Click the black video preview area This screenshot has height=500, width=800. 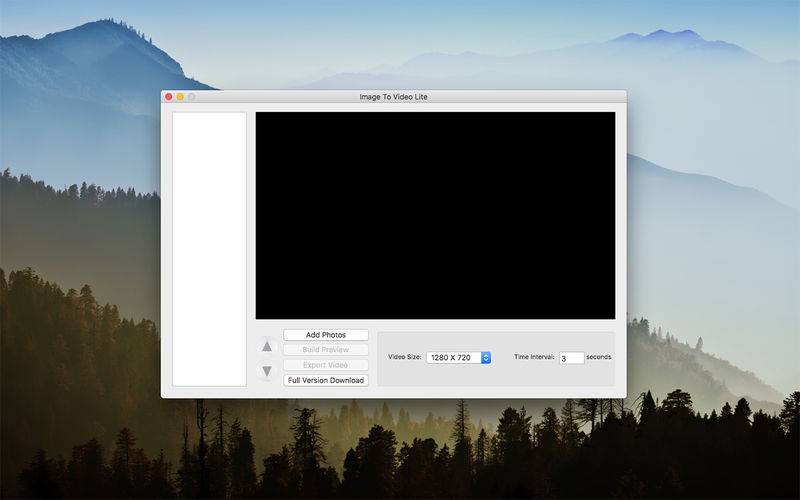[x=435, y=215]
